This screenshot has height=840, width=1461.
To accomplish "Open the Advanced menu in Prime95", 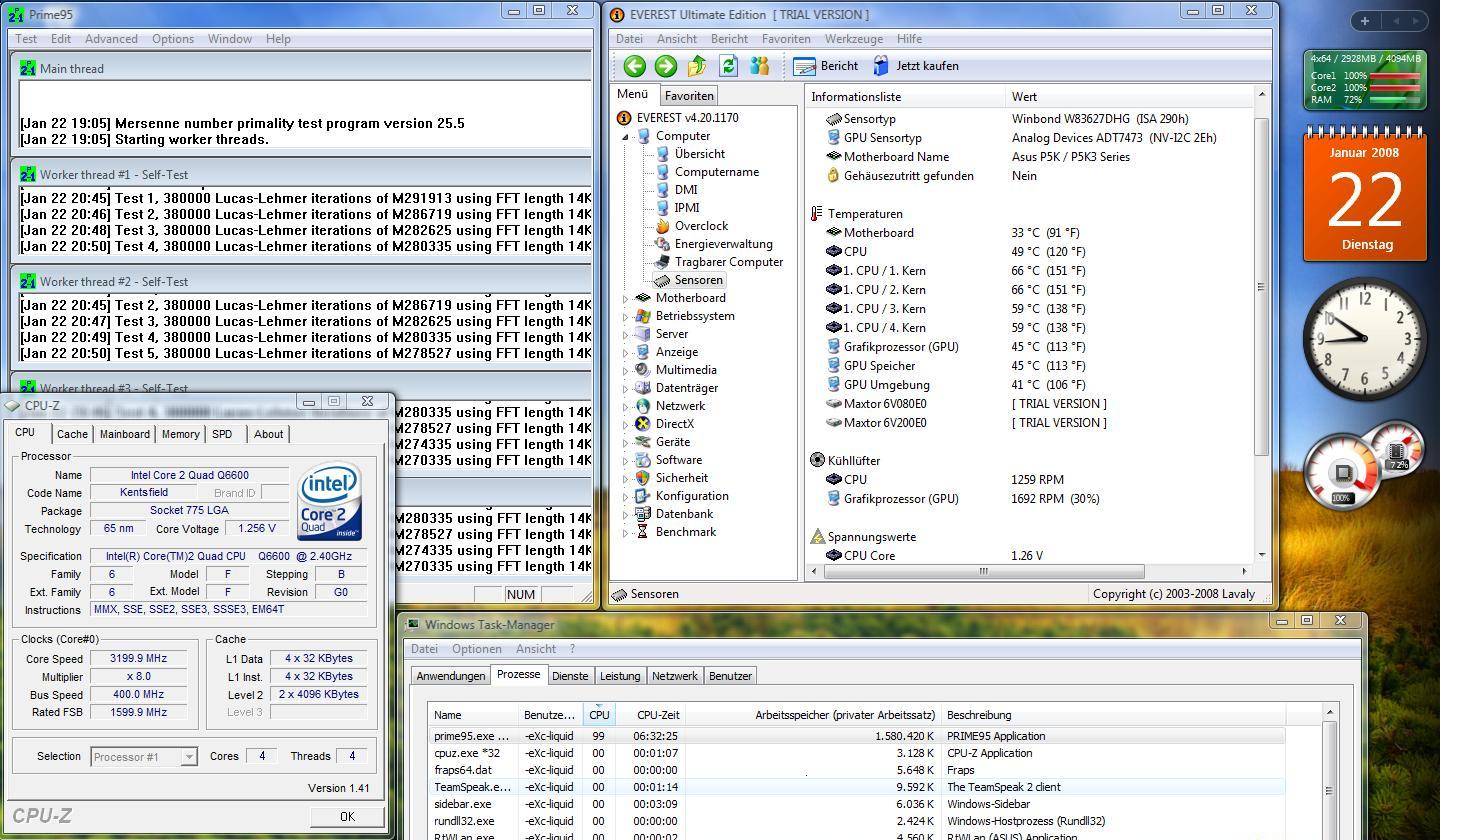I will 111,39.
